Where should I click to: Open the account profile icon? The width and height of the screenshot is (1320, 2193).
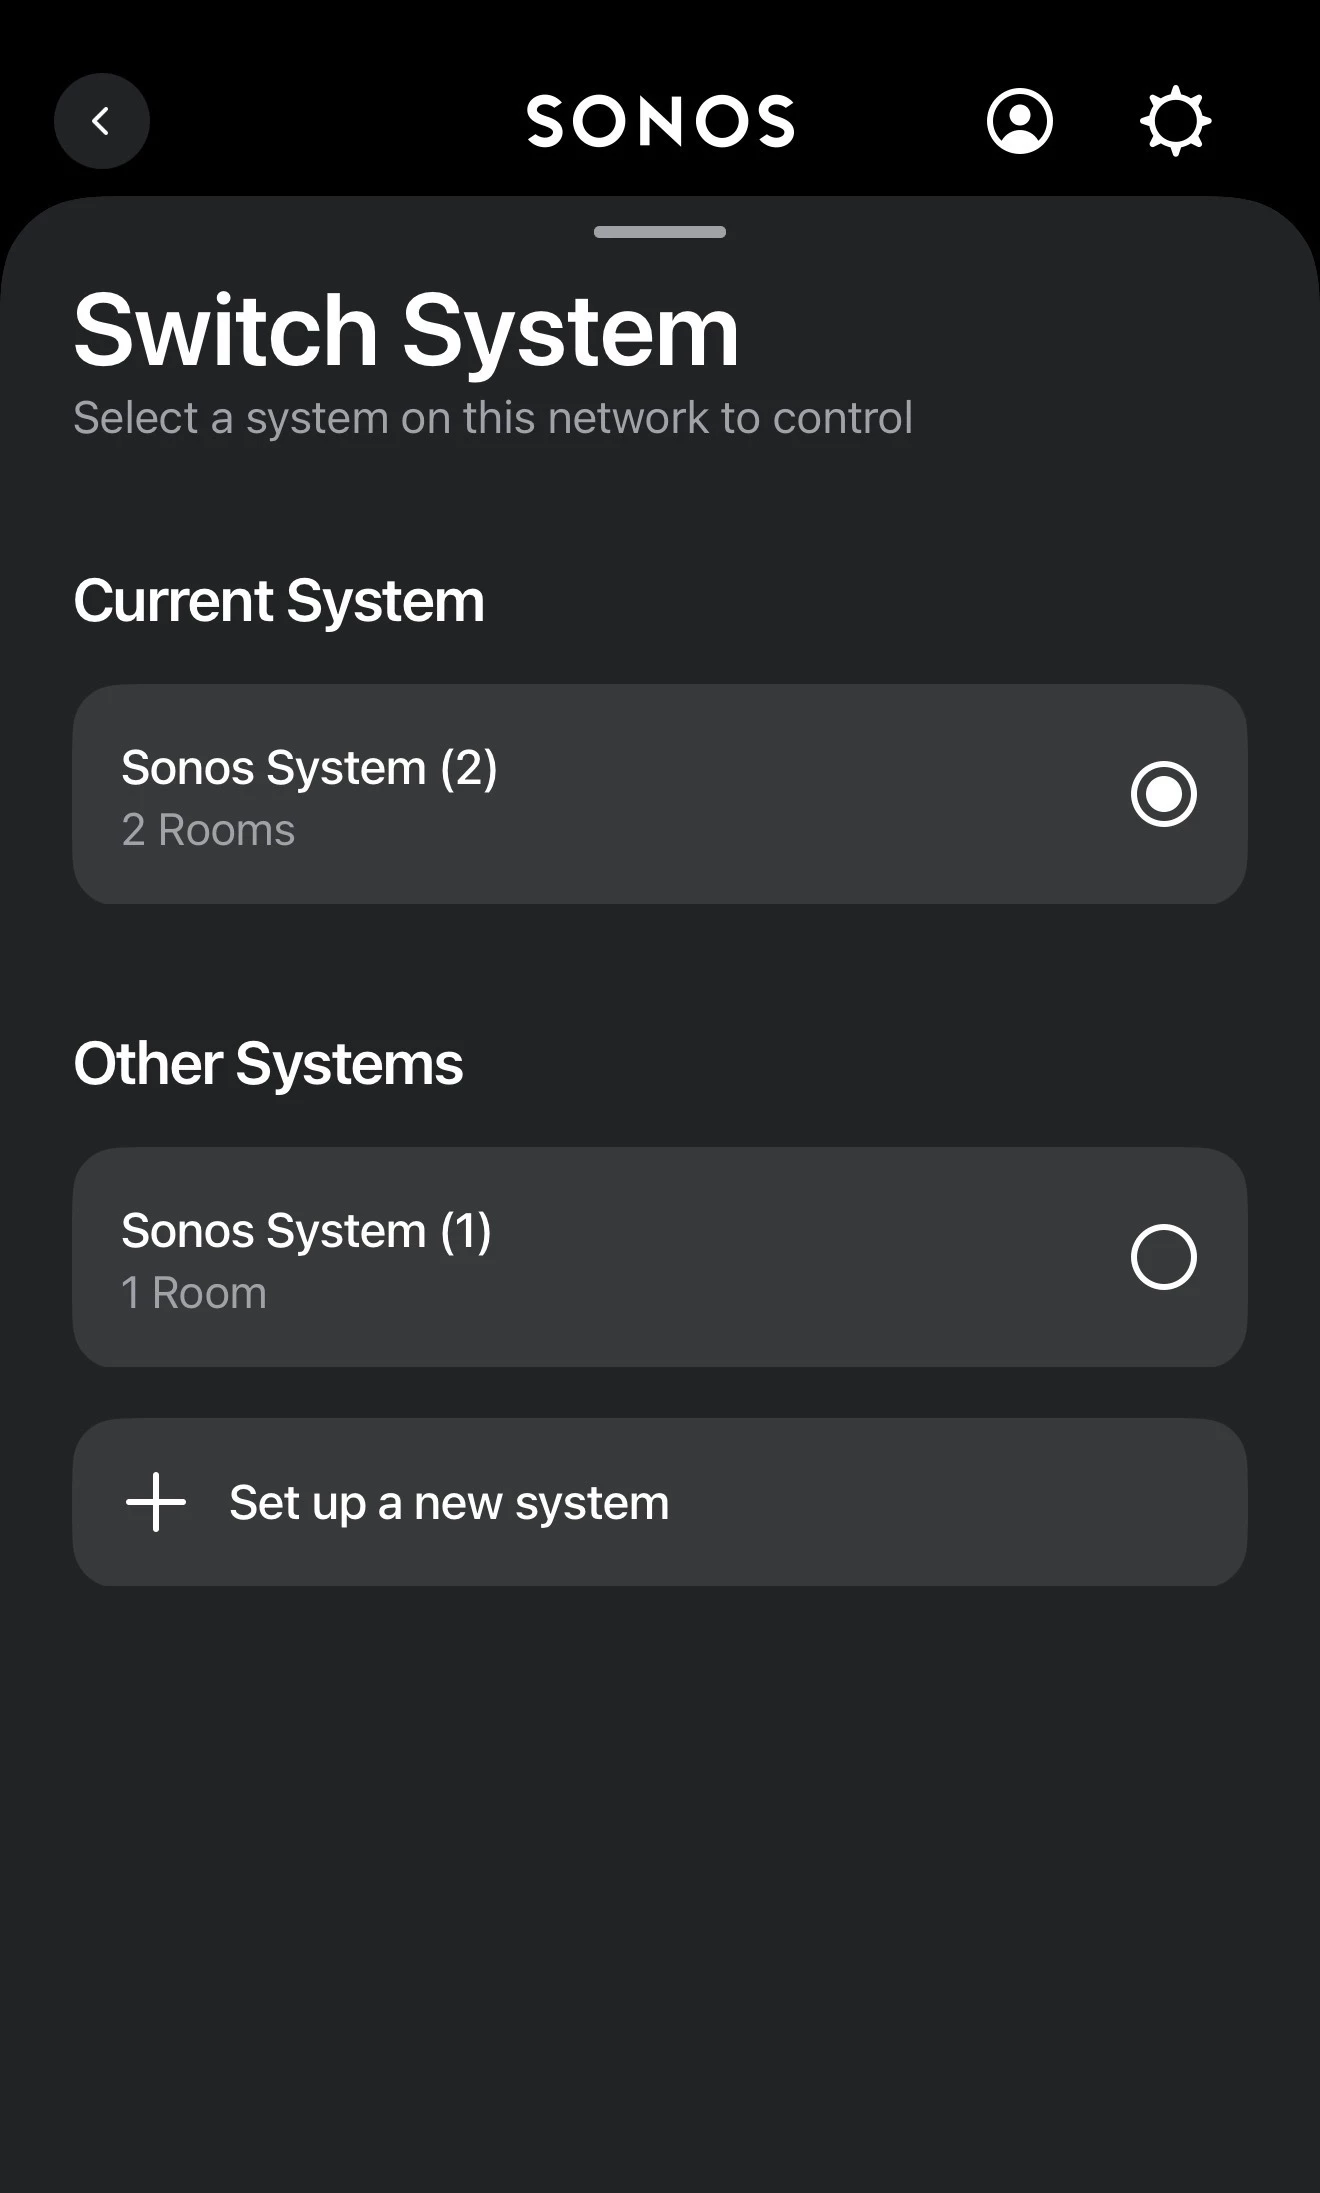pyautogui.click(x=1019, y=121)
